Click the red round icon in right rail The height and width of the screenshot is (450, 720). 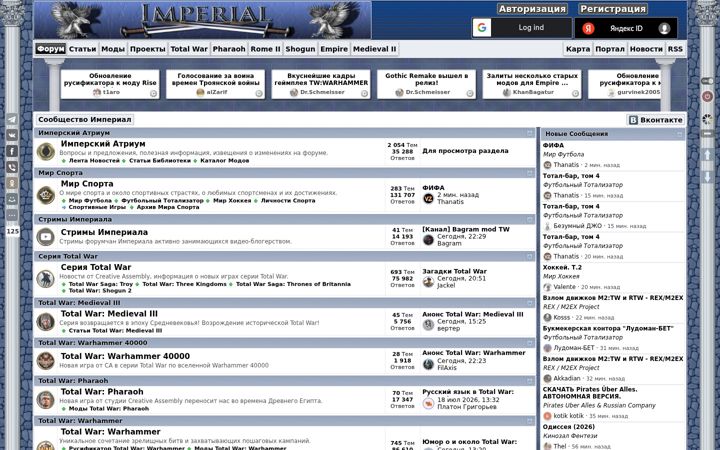pyautogui.click(x=707, y=96)
